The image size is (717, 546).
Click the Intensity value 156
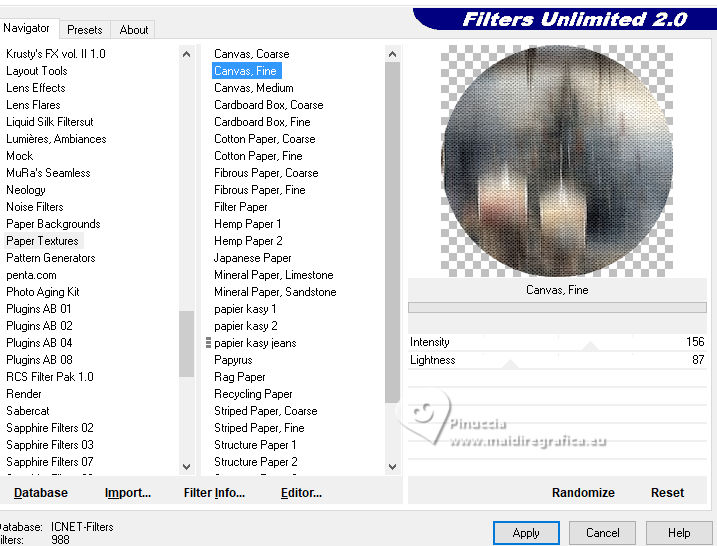[695, 342]
